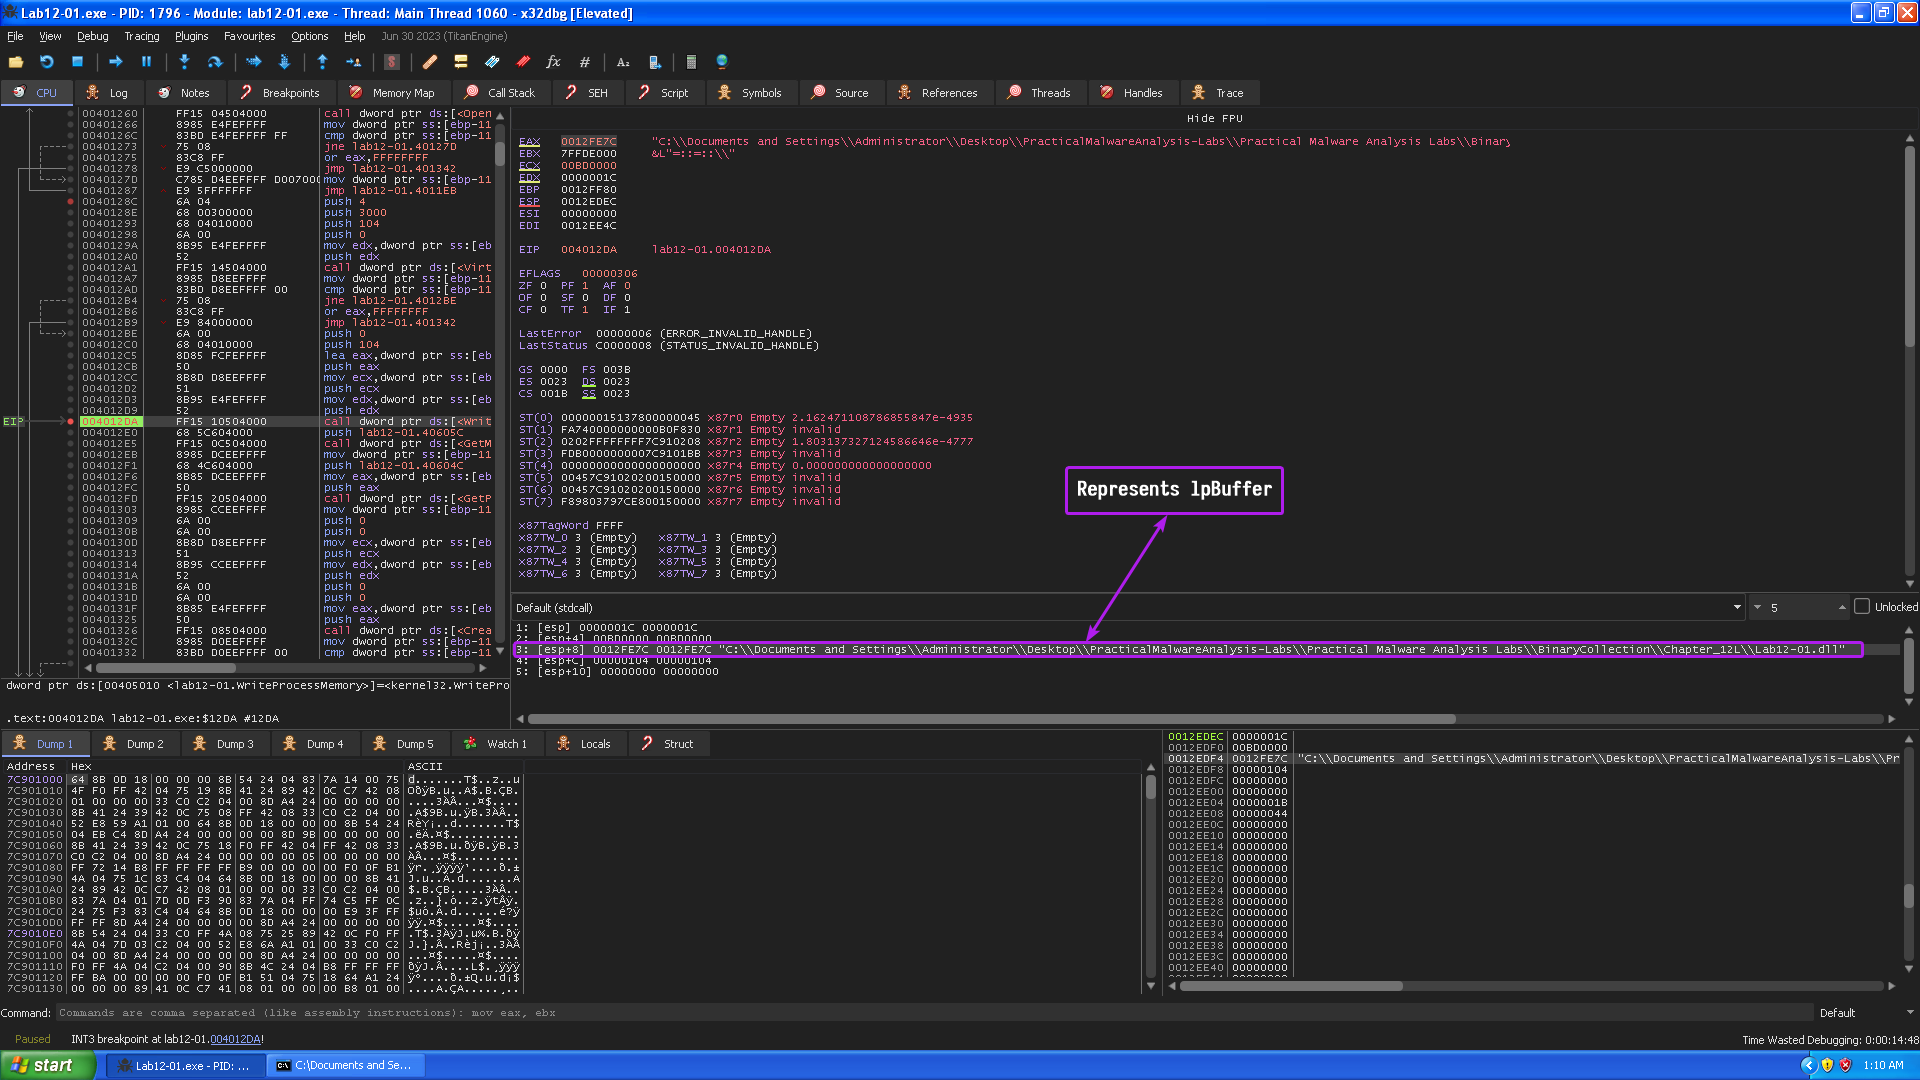Toggle breakpoint dot at address 0040128C
The width and height of the screenshot is (1920, 1080).
tap(70, 202)
